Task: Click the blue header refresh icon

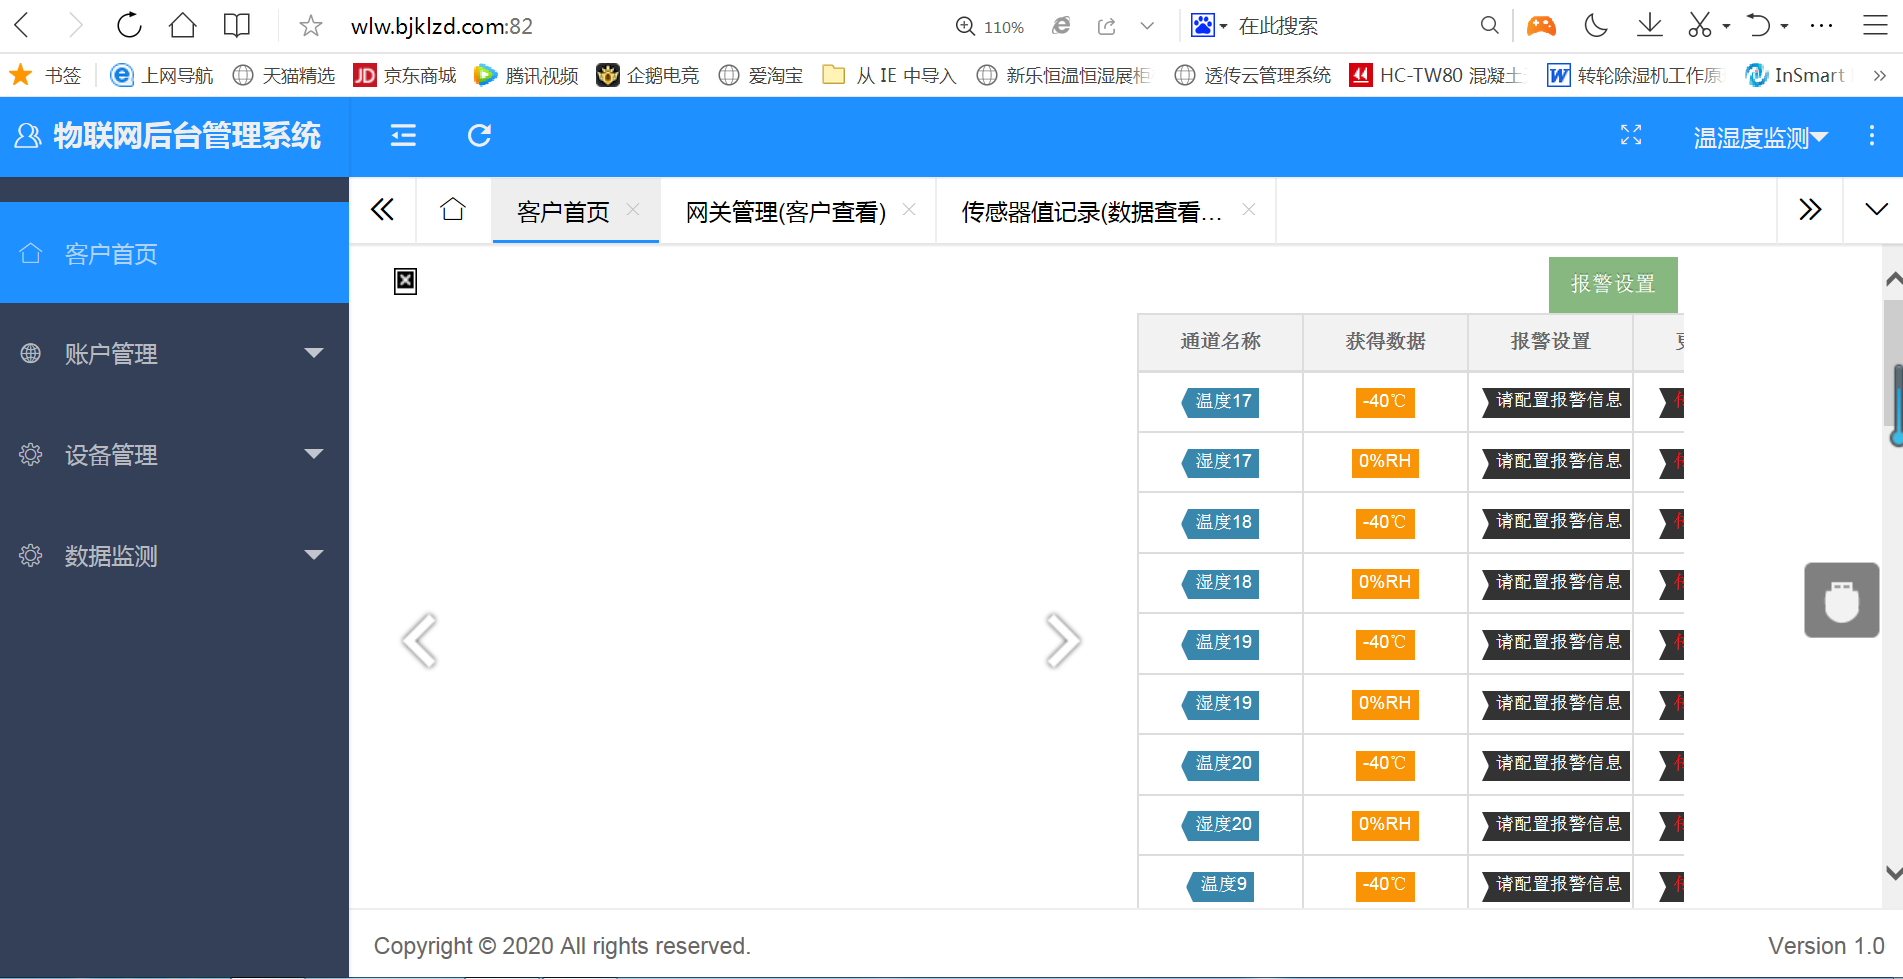Action: [480, 135]
